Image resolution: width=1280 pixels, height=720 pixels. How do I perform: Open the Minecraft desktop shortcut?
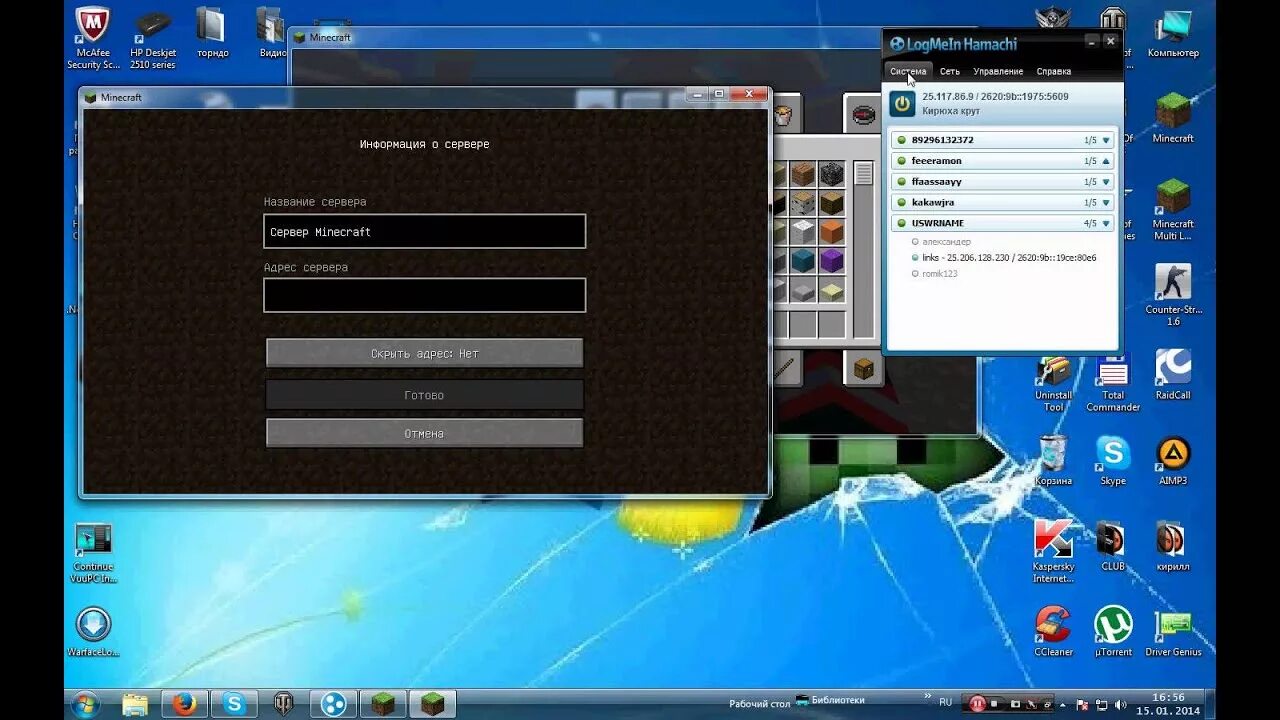point(1173,118)
